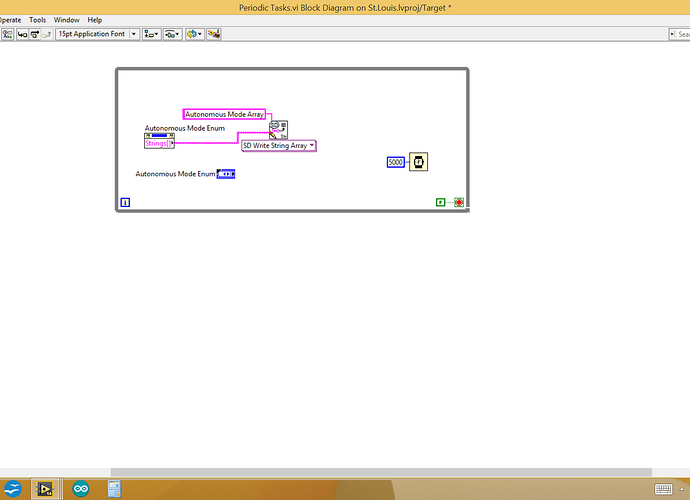Viewport: 690px width, 500px height.
Task: Switch to LabVIEW in the taskbar
Action: [x=45, y=489]
